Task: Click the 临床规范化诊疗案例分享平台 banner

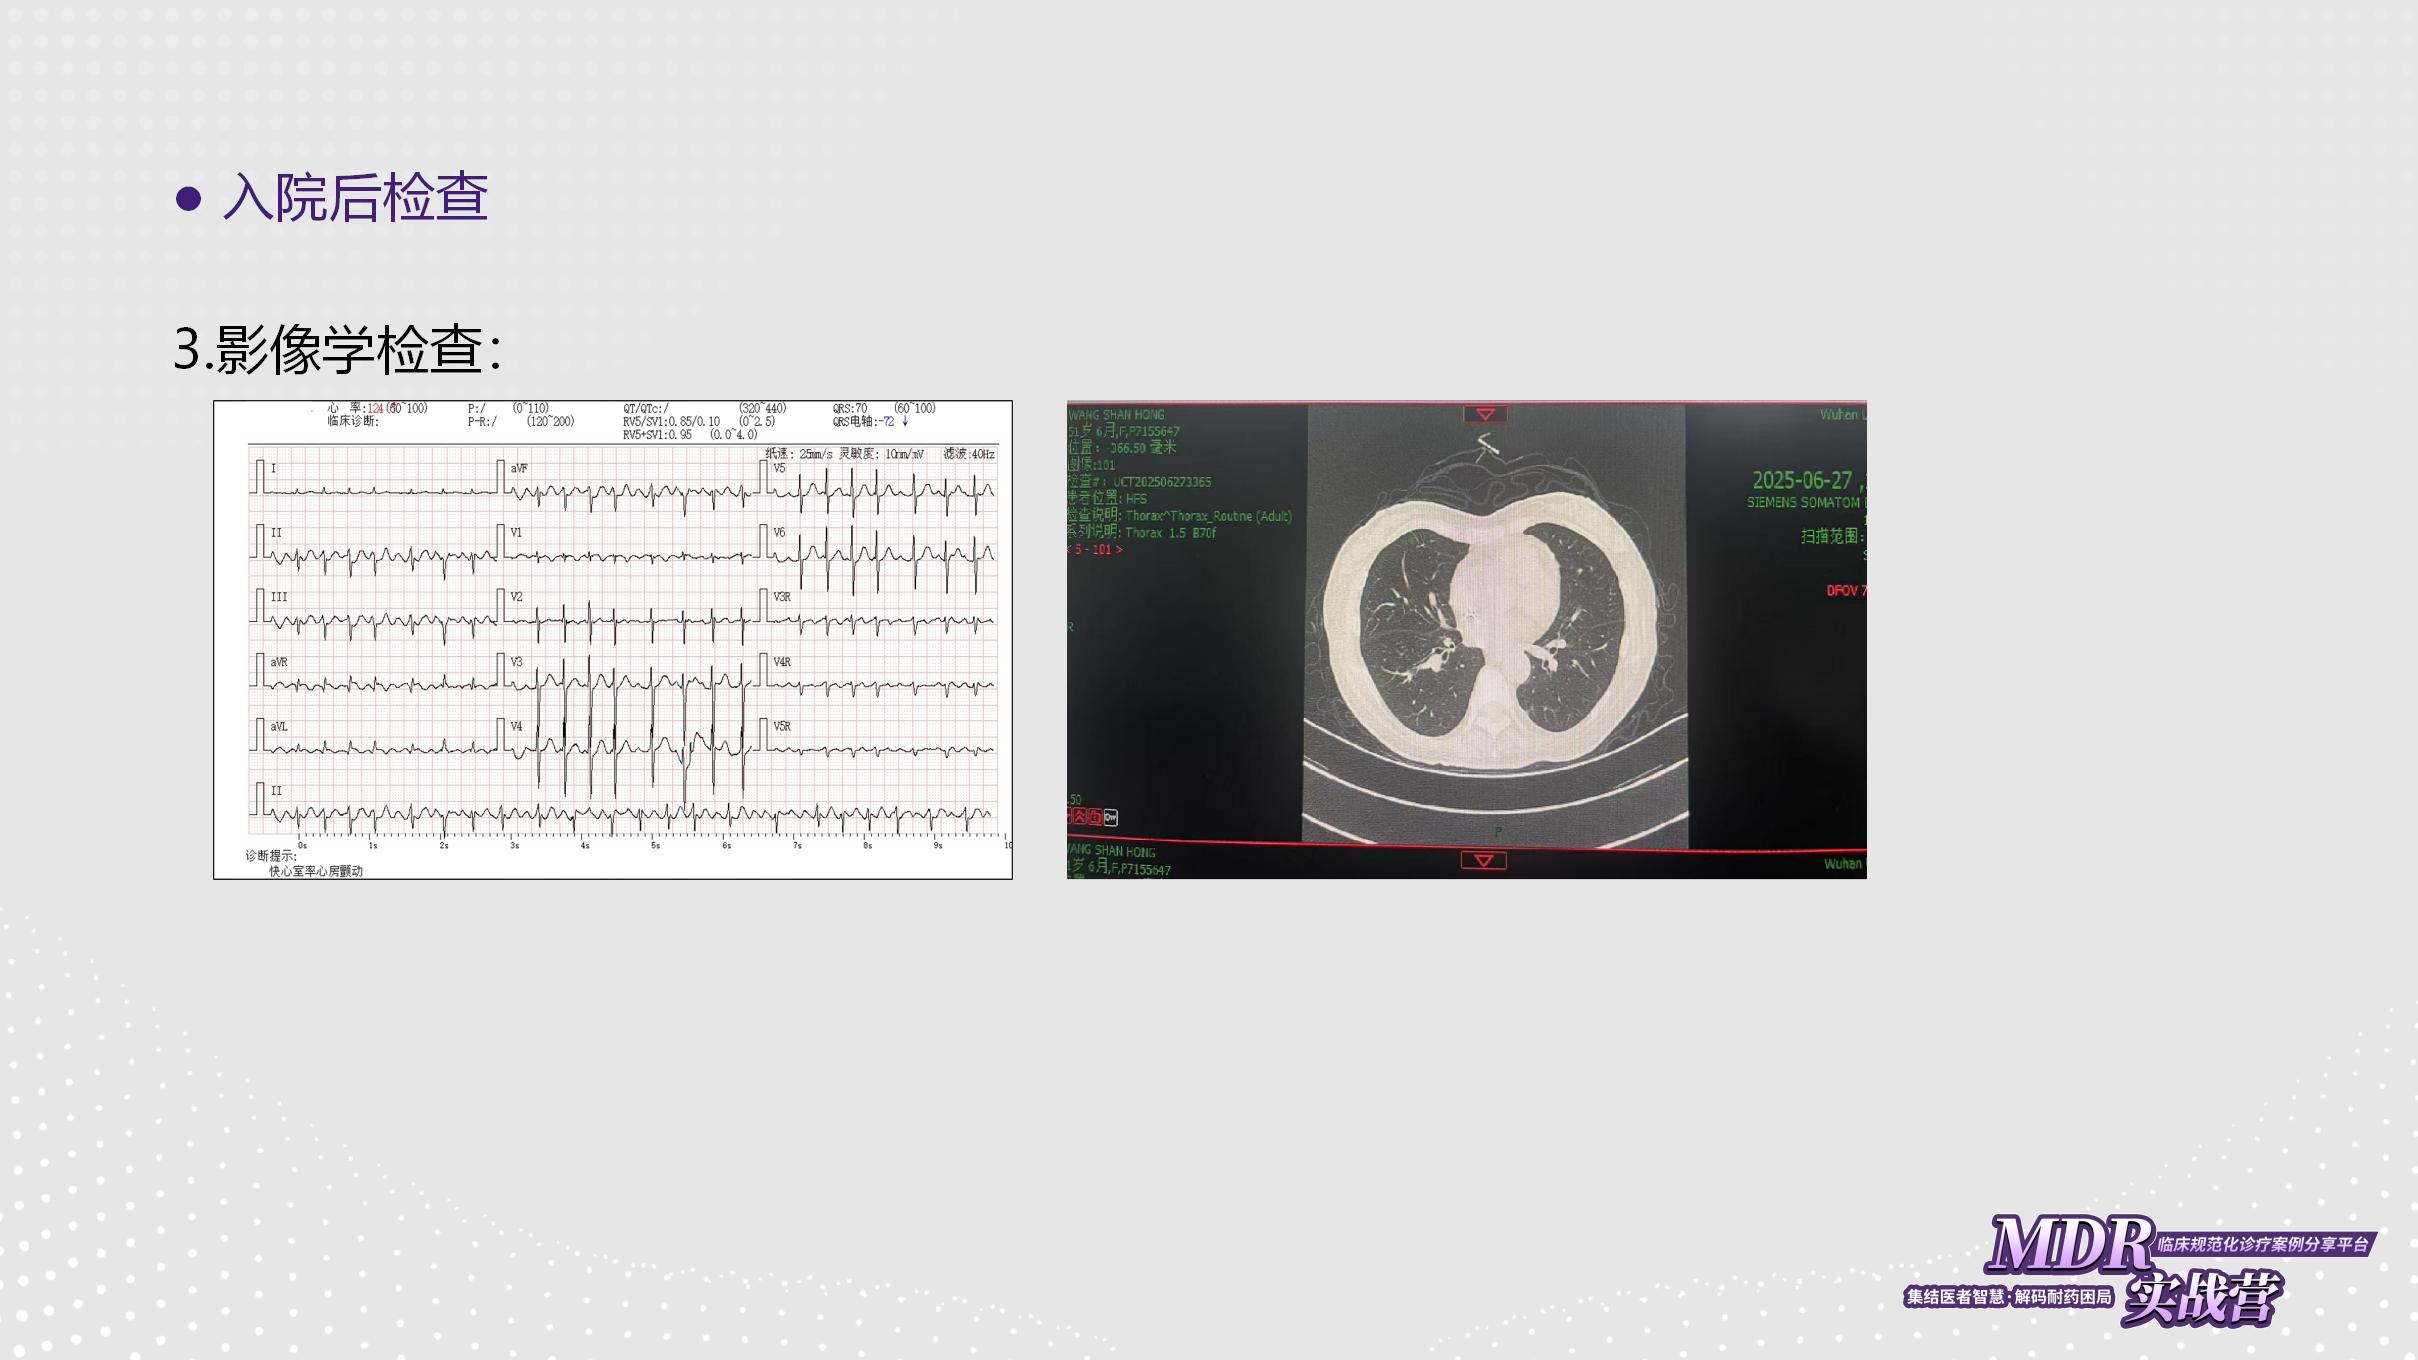Action: (2263, 1244)
